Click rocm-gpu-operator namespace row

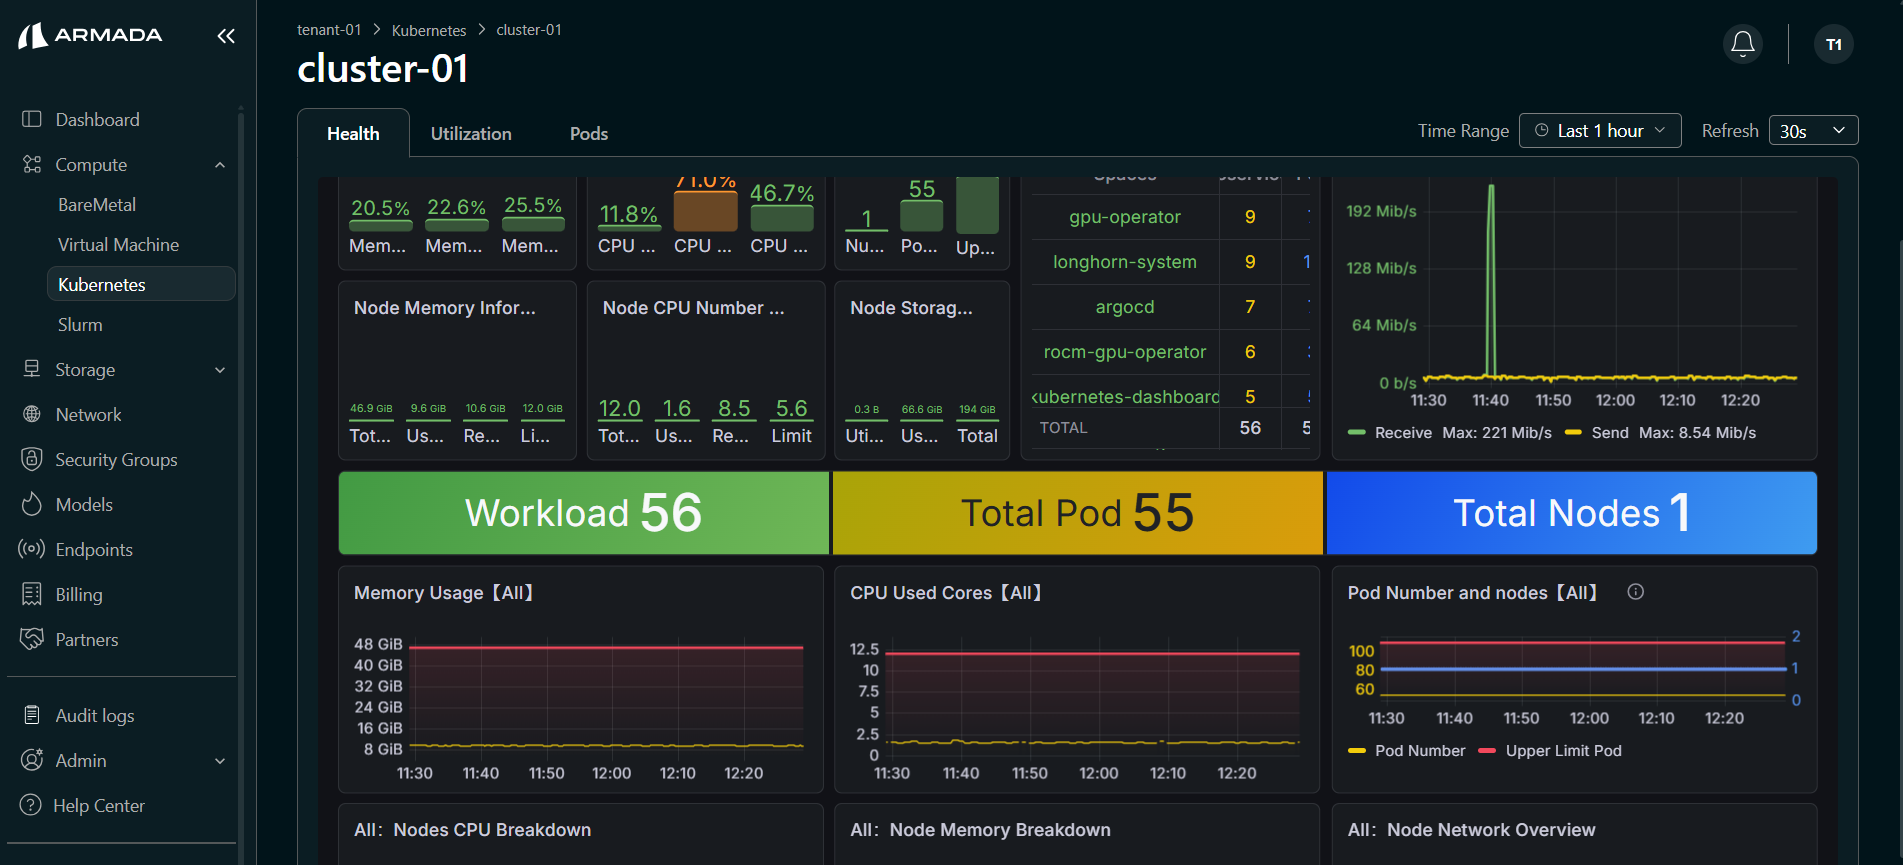1125,352
